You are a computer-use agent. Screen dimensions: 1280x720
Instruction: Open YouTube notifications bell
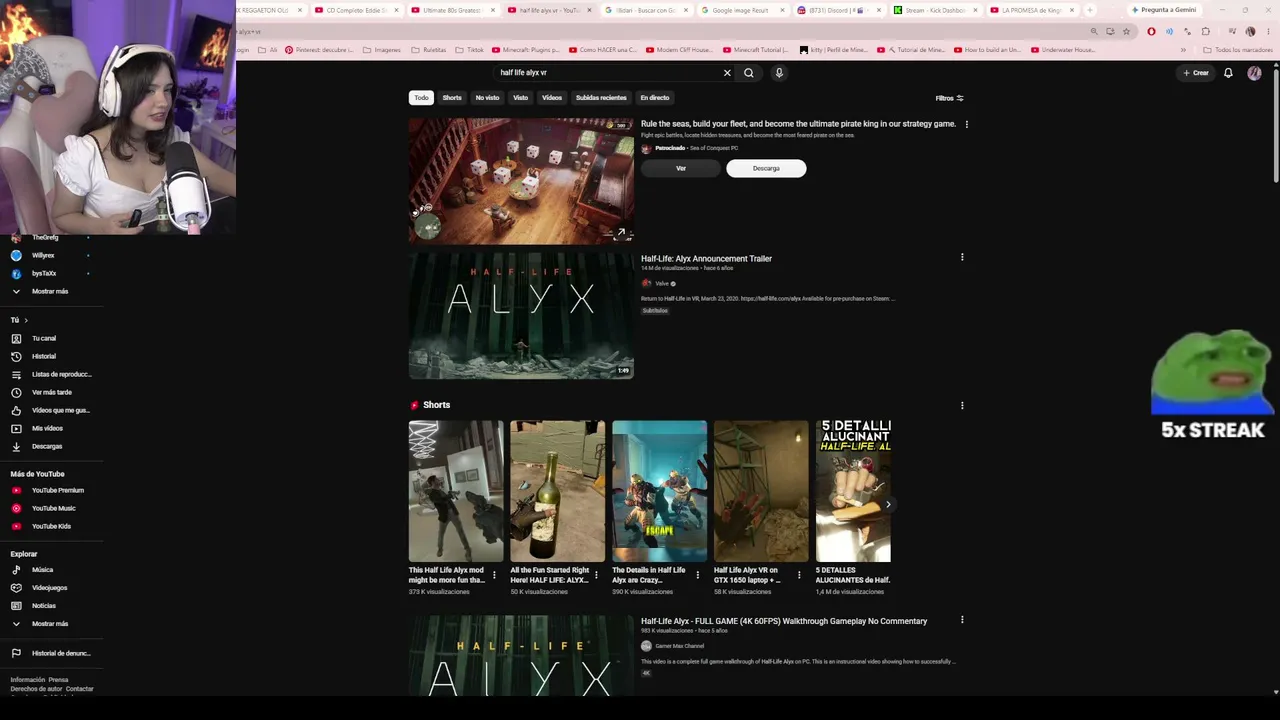point(1228,73)
